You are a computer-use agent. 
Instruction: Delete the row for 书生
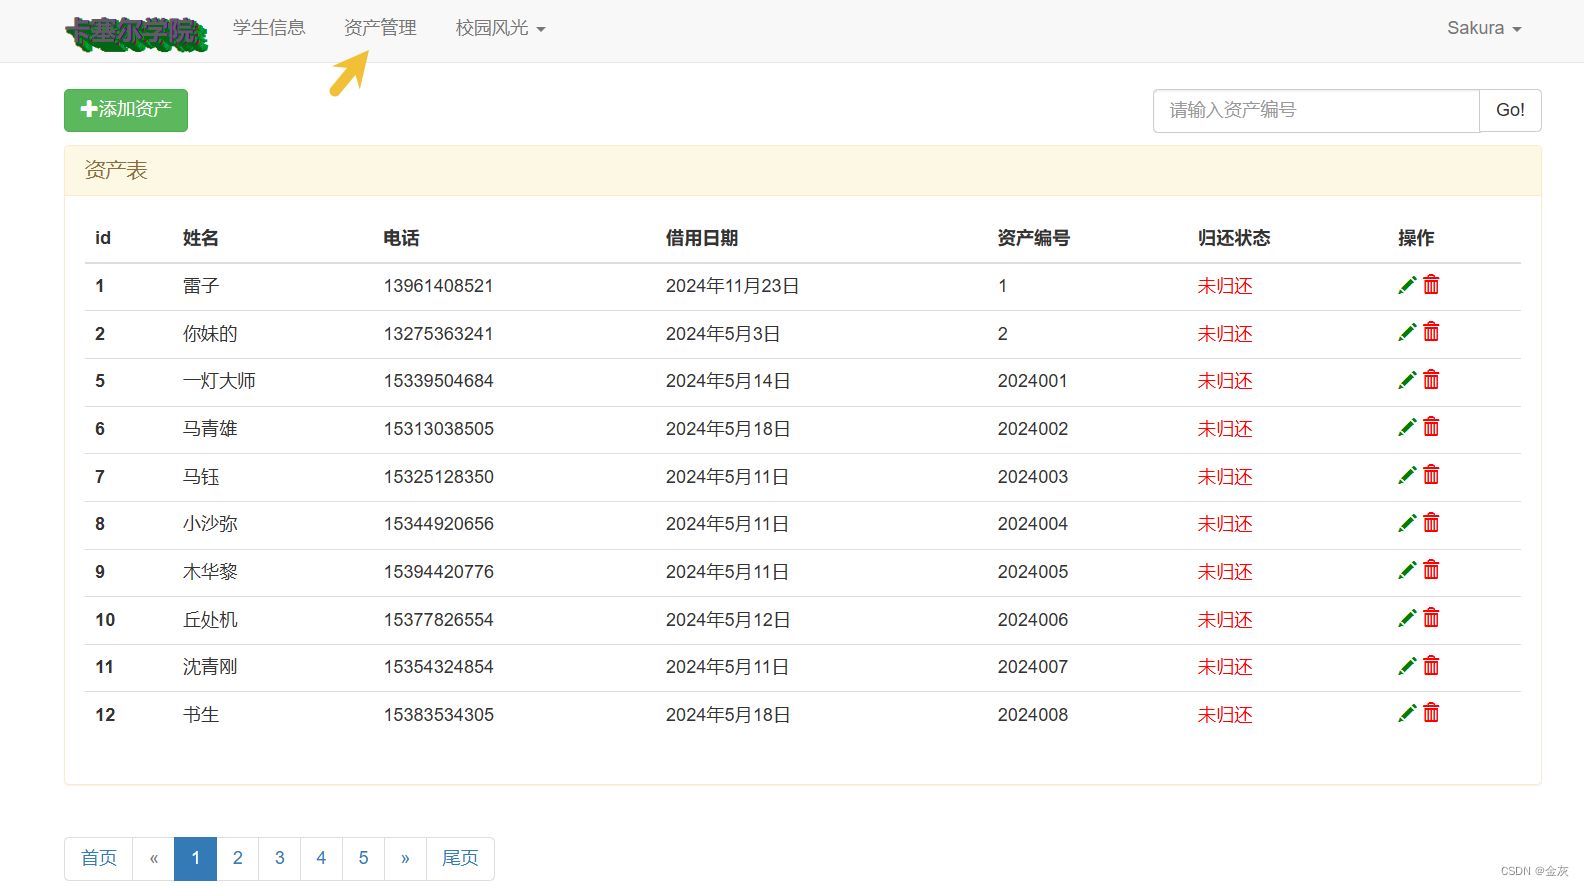point(1431,713)
